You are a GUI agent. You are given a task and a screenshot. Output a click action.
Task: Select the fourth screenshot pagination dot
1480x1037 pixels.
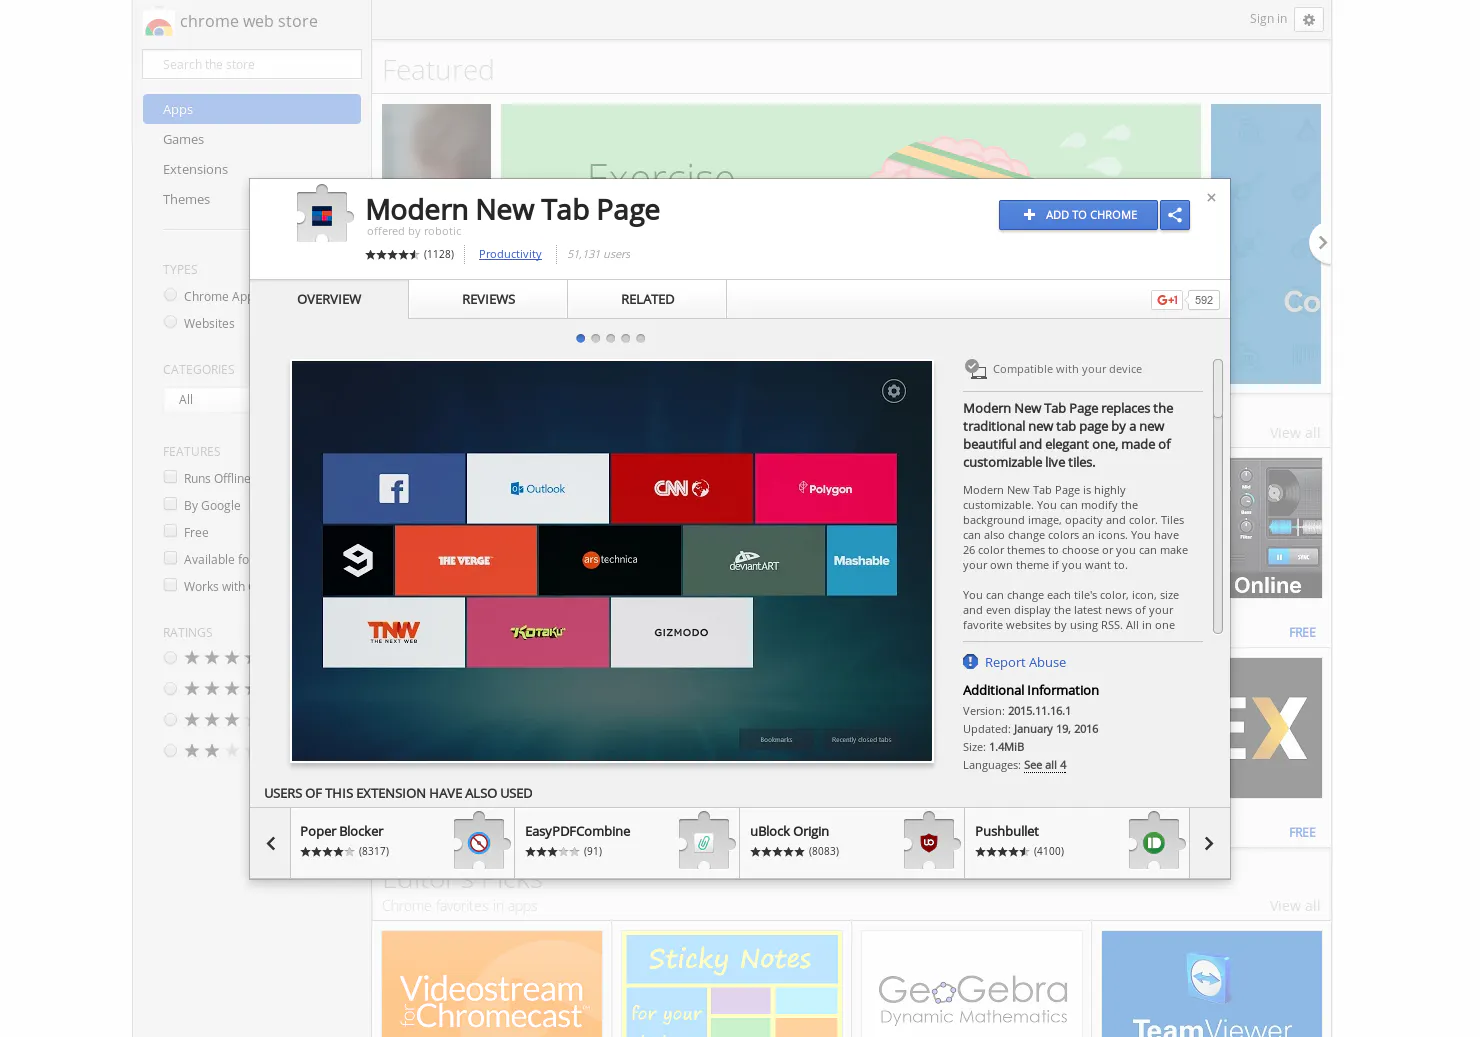(x=626, y=338)
